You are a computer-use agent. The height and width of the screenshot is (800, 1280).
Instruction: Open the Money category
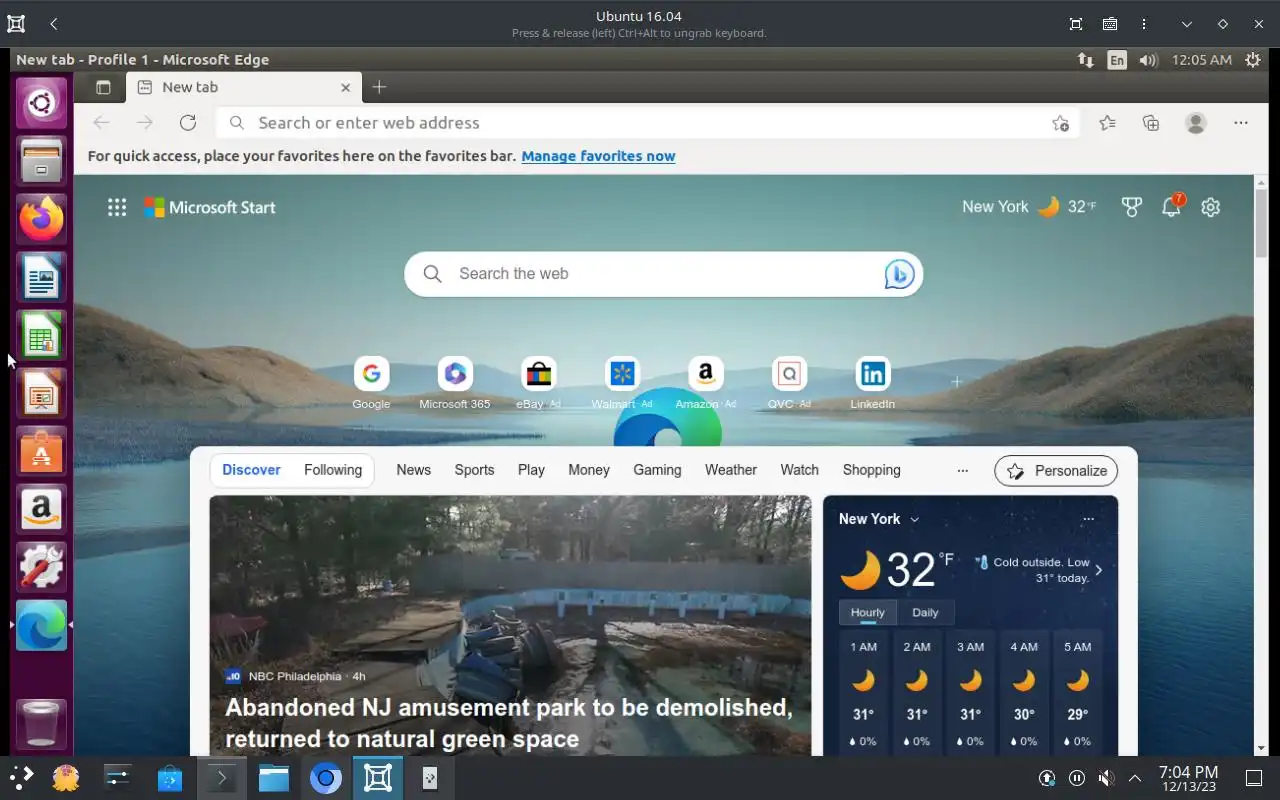pos(589,470)
